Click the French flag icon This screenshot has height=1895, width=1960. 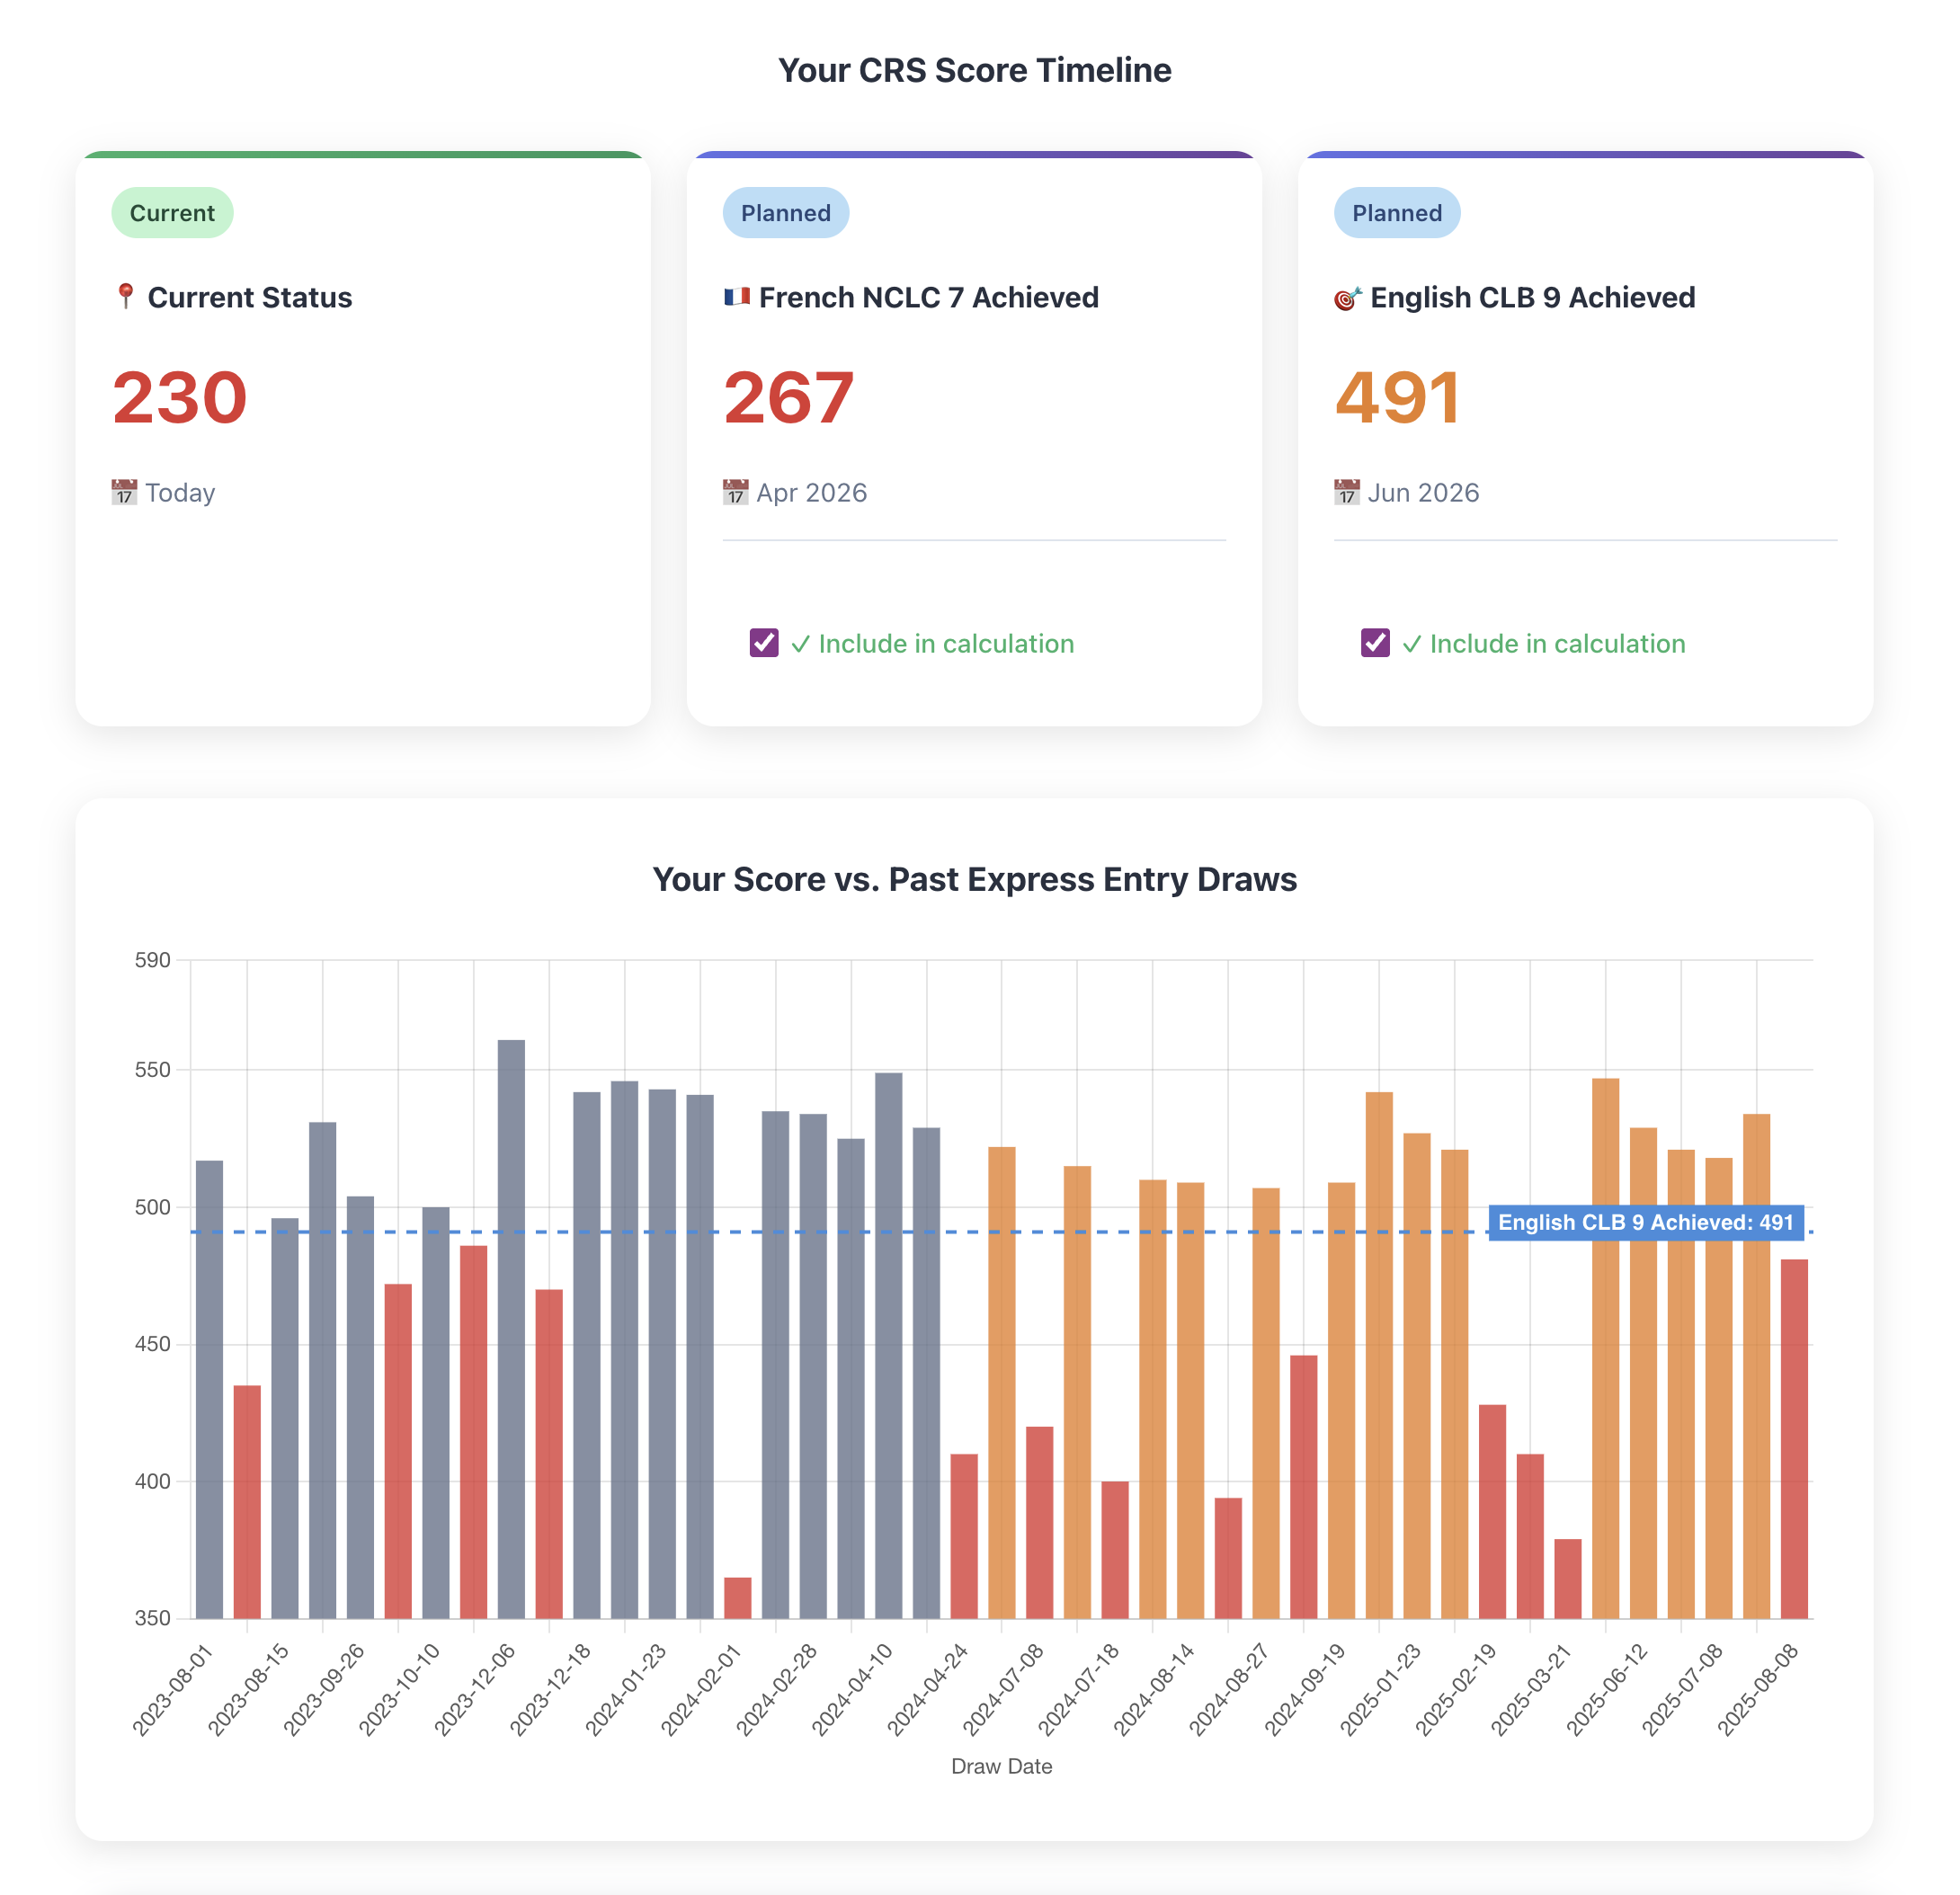pos(737,297)
